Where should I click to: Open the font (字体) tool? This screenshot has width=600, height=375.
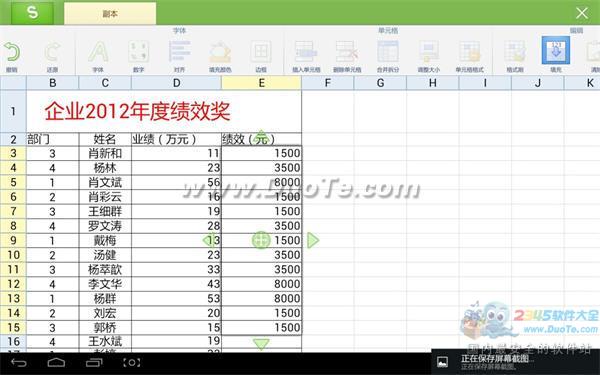pyautogui.click(x=98, y=52)
